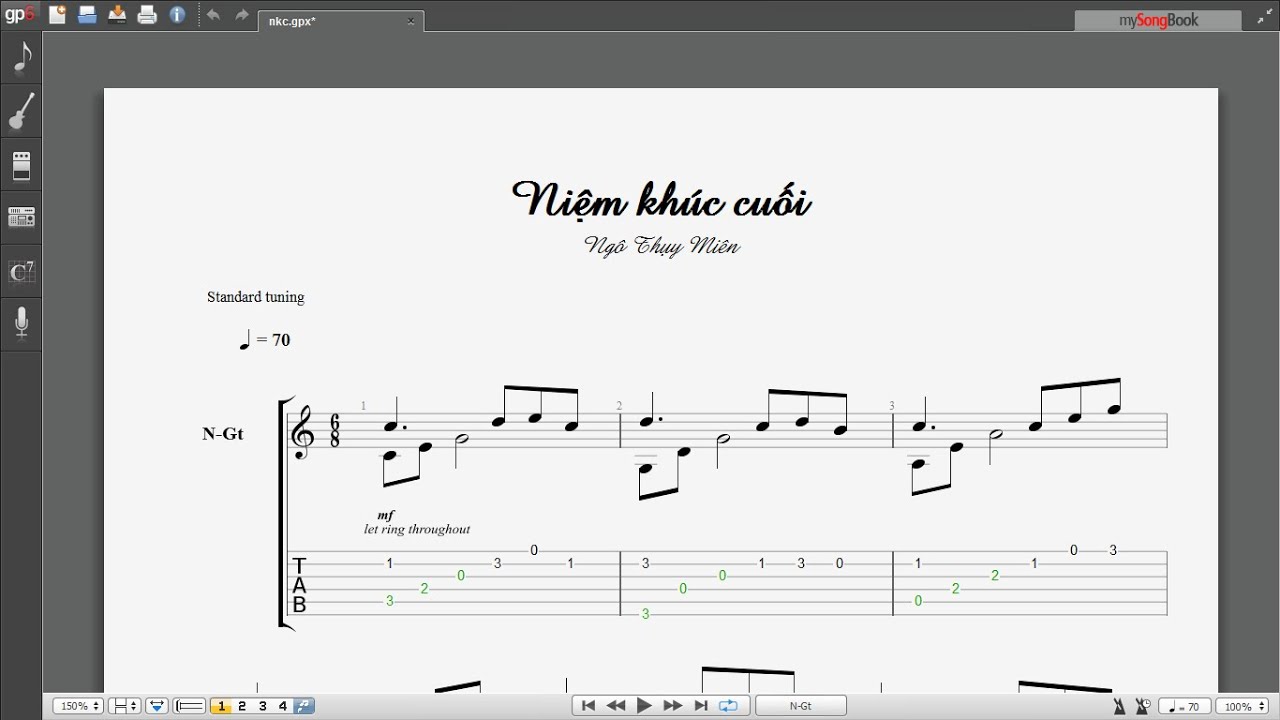The width and height of the screenshot is (1280, 720).
Task: Toggle the count-in metronome with clock icon
Action: (x=1143, y=706)
